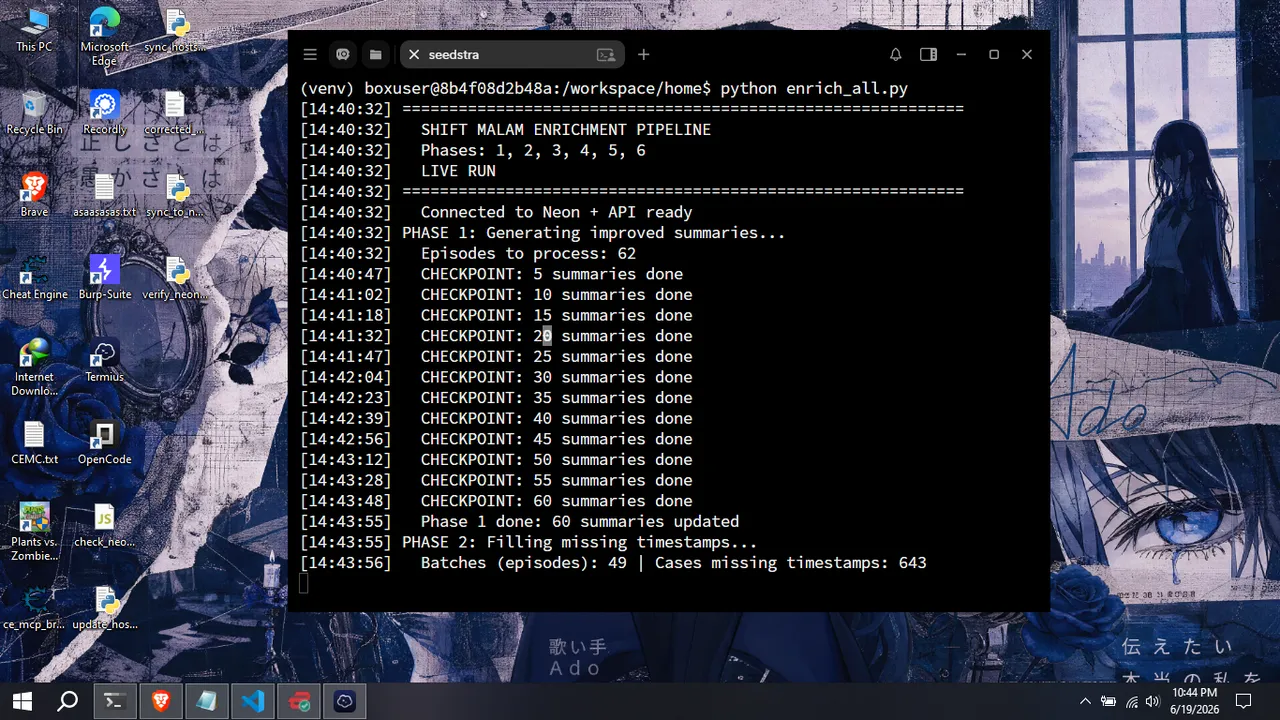Click 'Phase 1 done: 60 summaries updated' line
This screenshot has width=1280, height=720.
click(580, 521)
